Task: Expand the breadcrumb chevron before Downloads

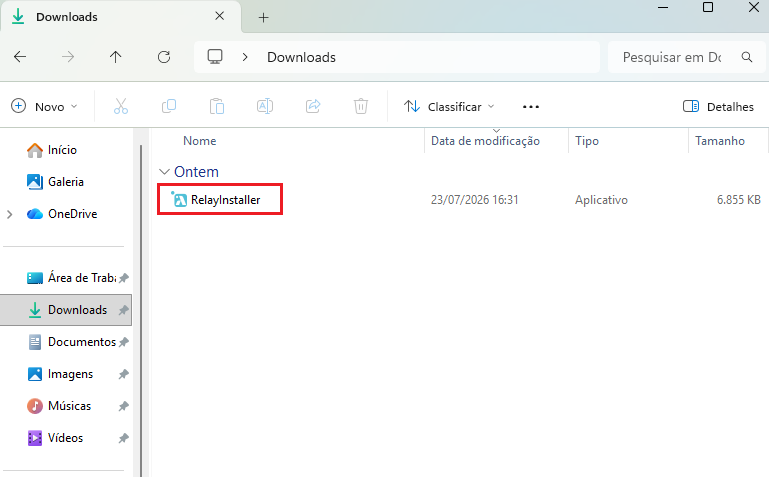Action: point(245,57)
